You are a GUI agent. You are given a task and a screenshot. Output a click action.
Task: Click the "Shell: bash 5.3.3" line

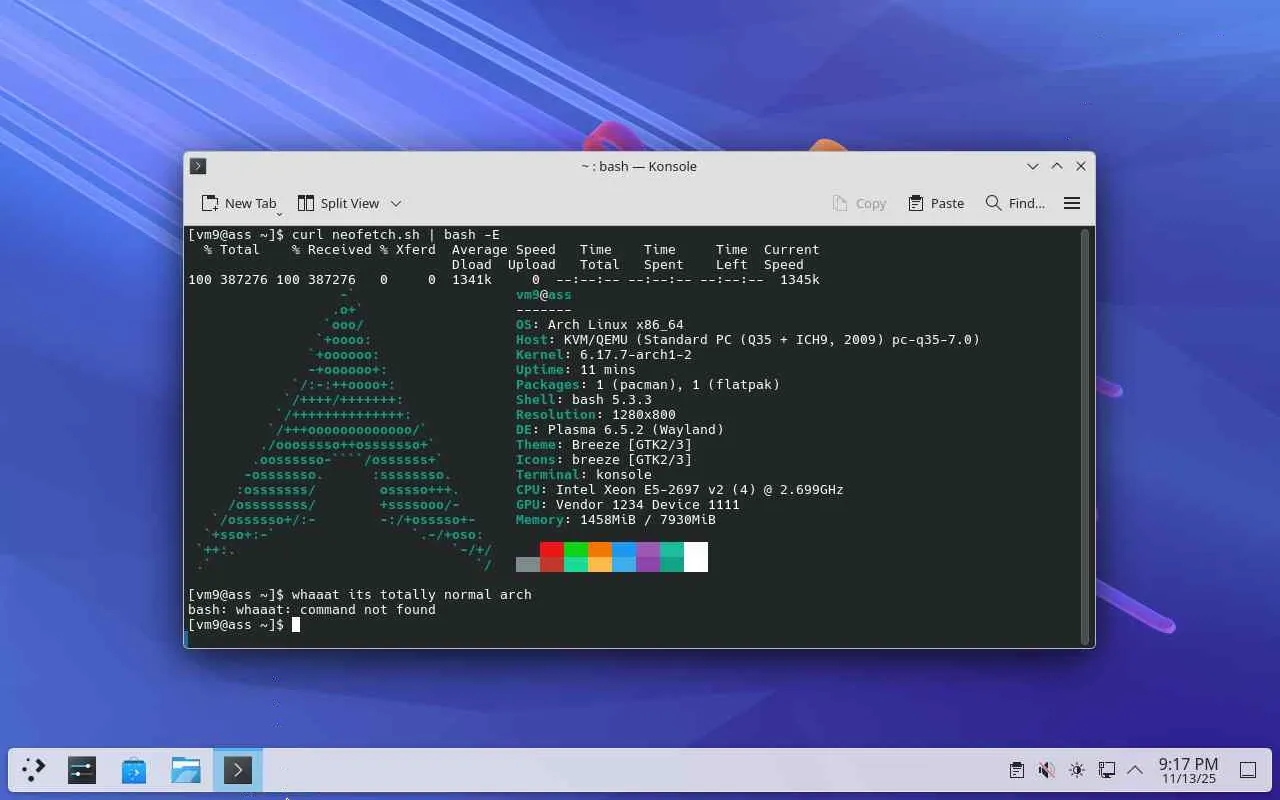click(x=584, y=400)
